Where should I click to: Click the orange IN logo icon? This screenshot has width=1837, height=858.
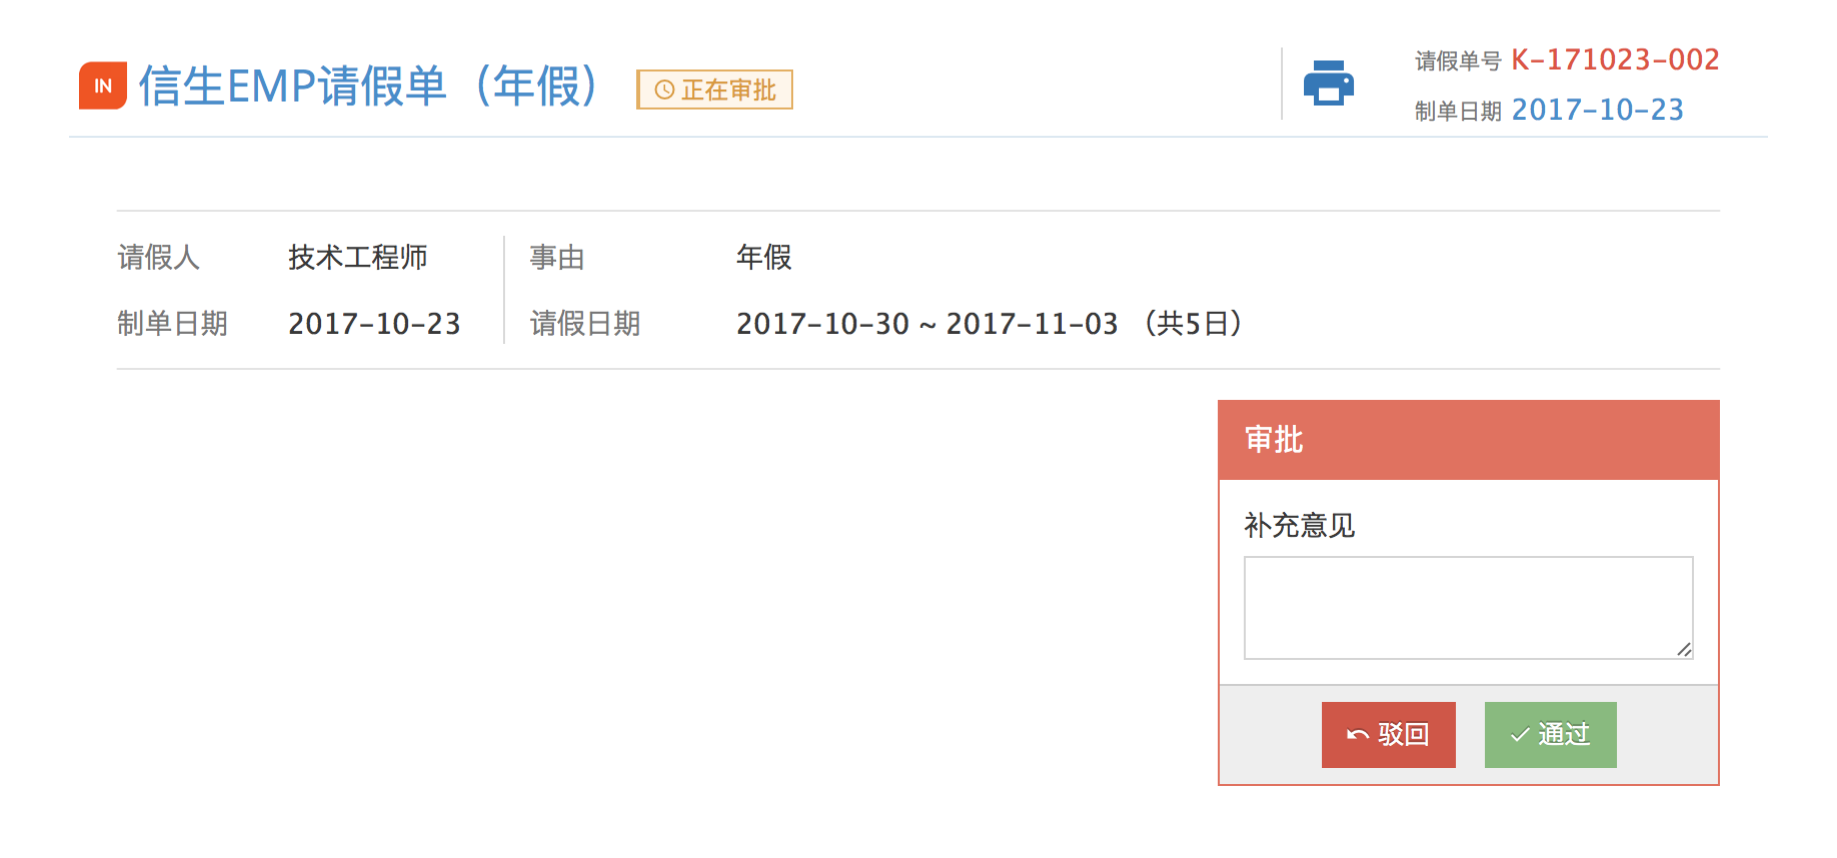point(103,86)
